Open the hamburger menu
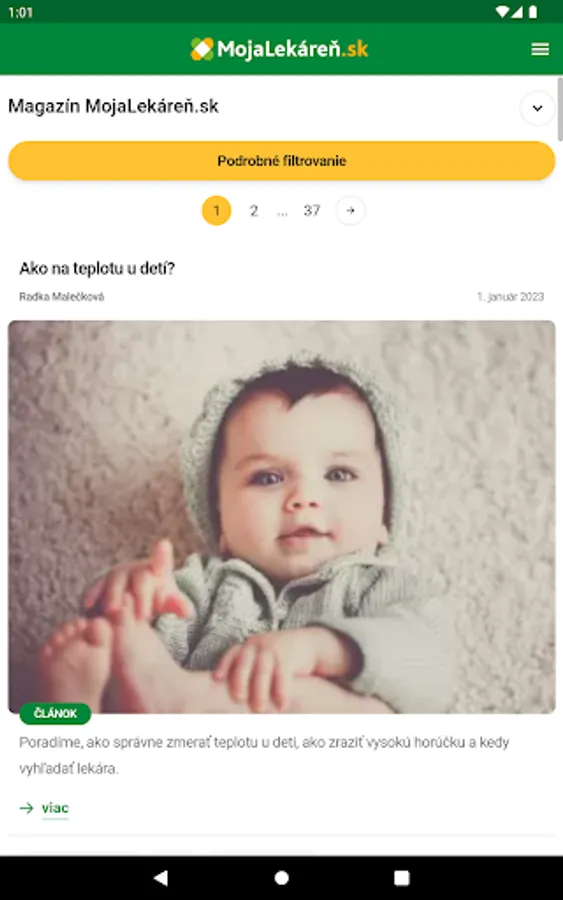 pos(539,49)
